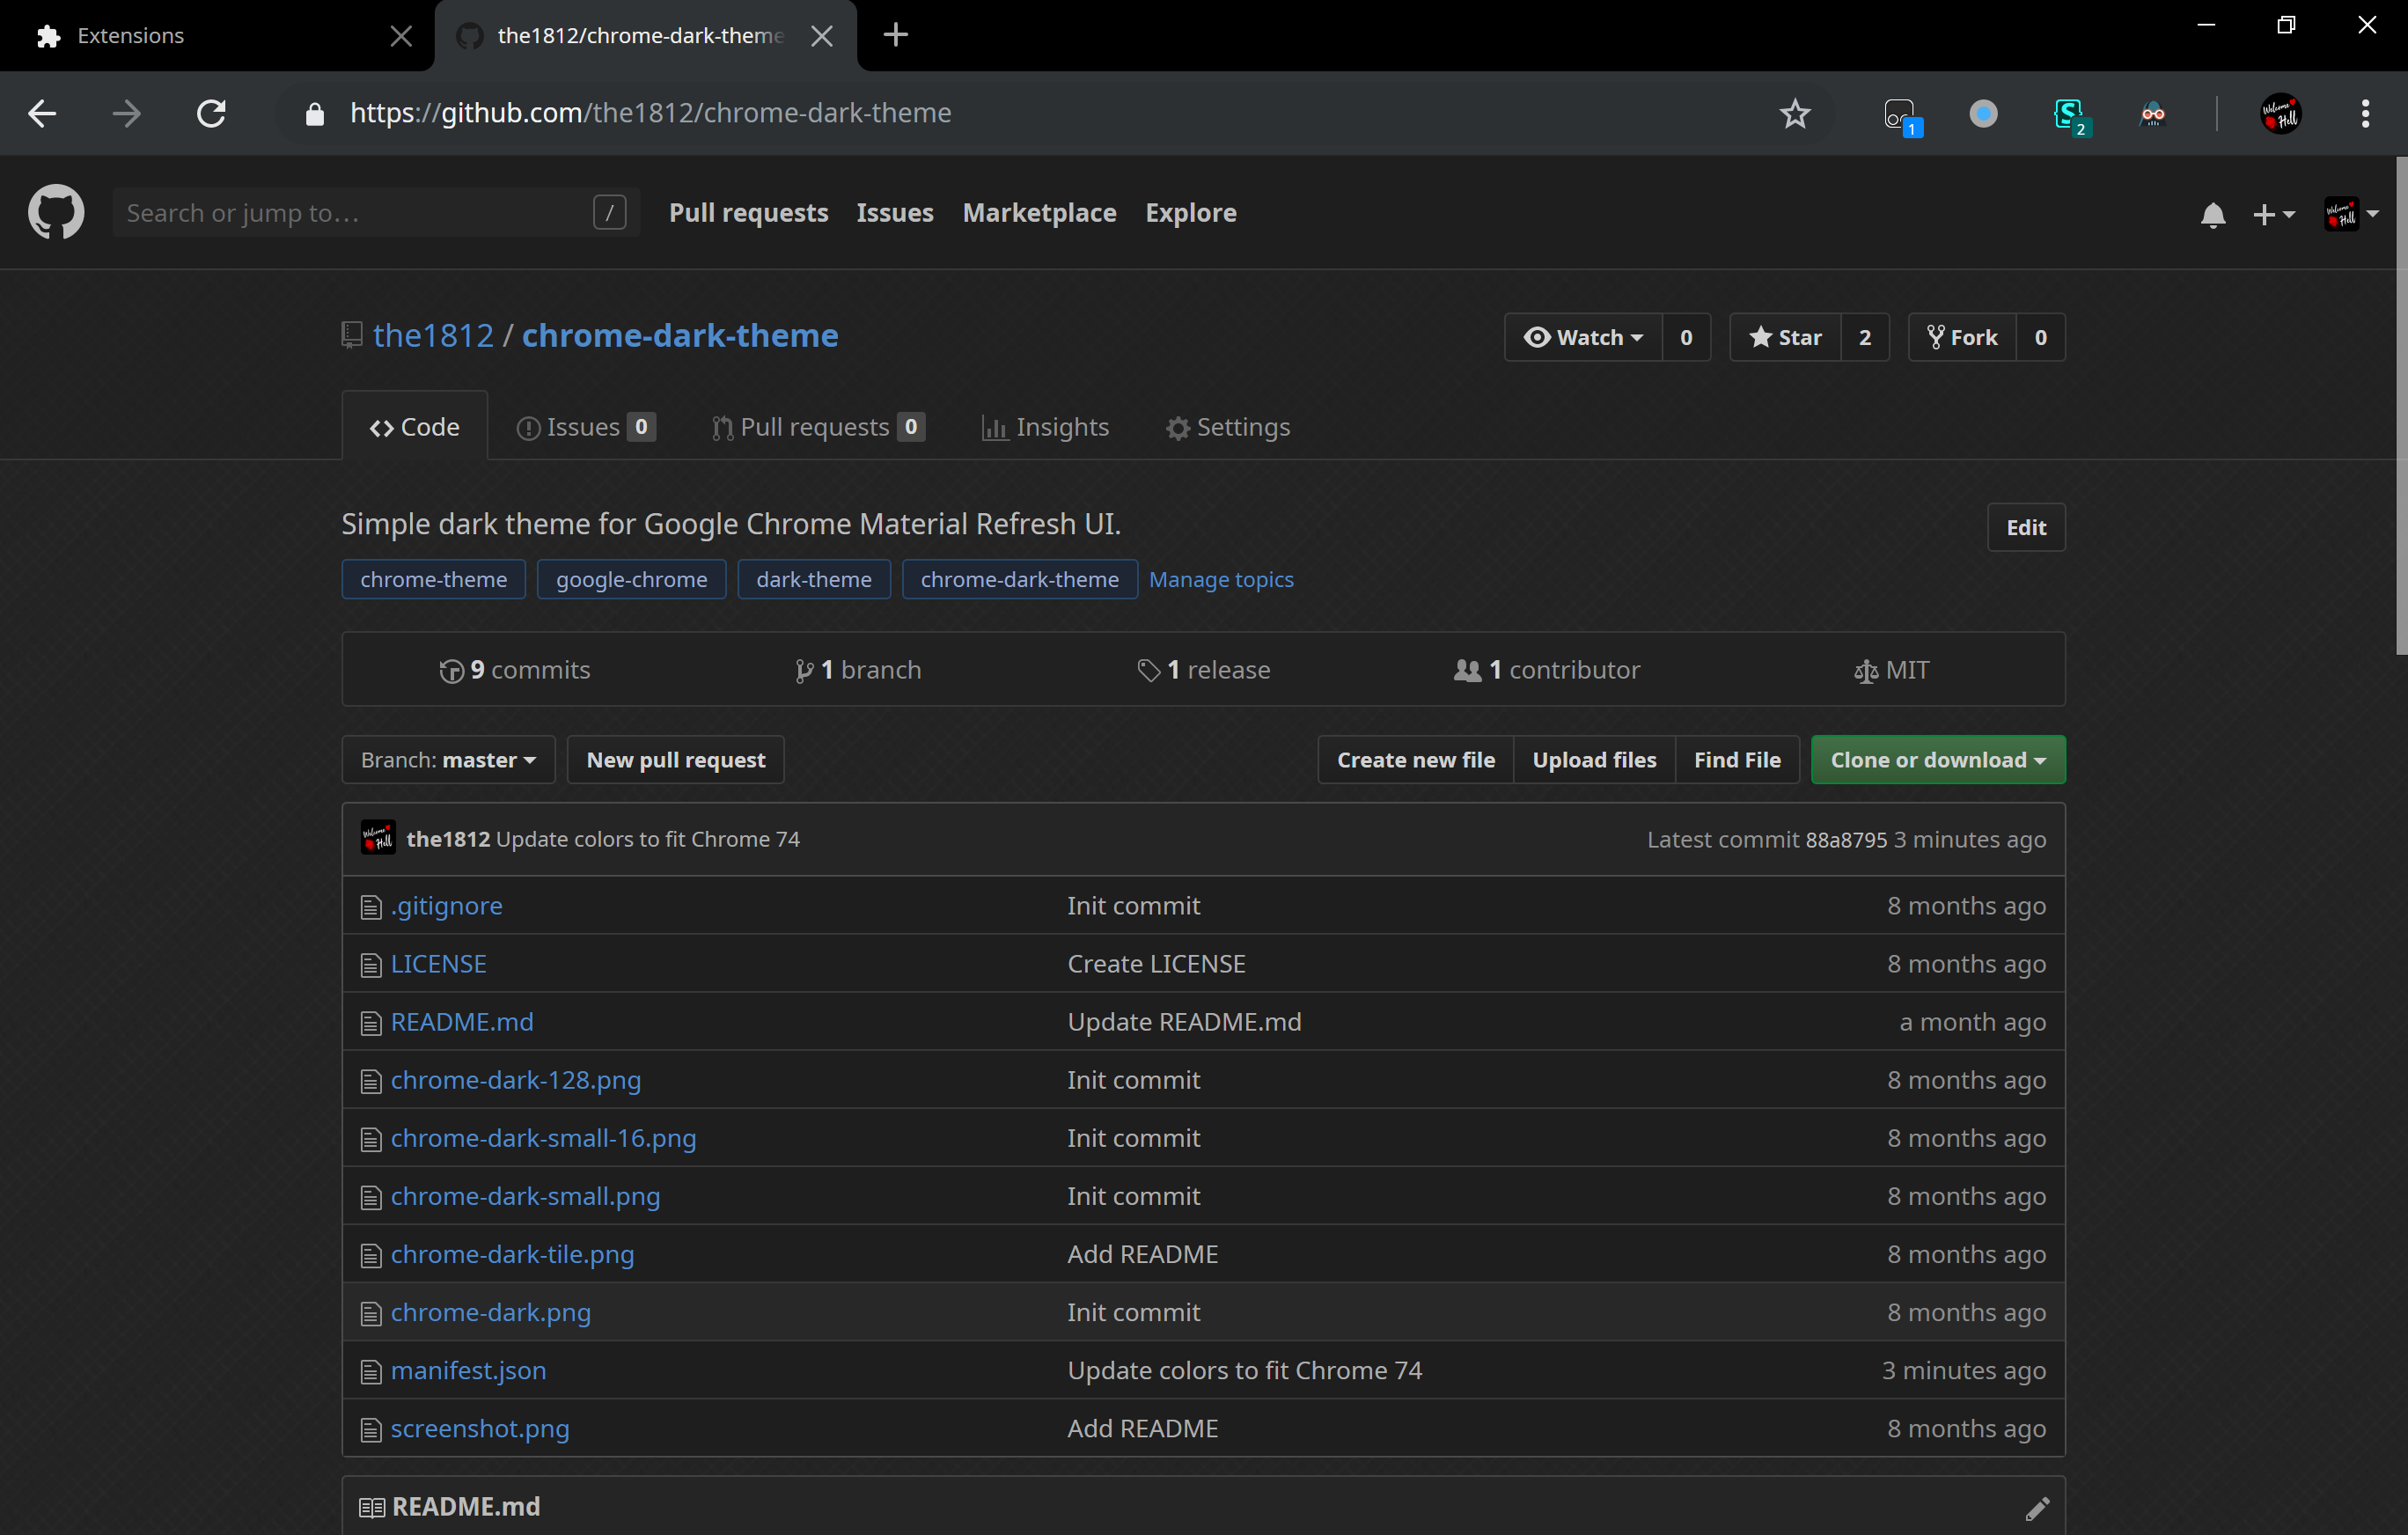Star the chrome-dark-theme repository
Image resolution: width=2408 pixels, height=1535 pixels.
coord(1786,338)
